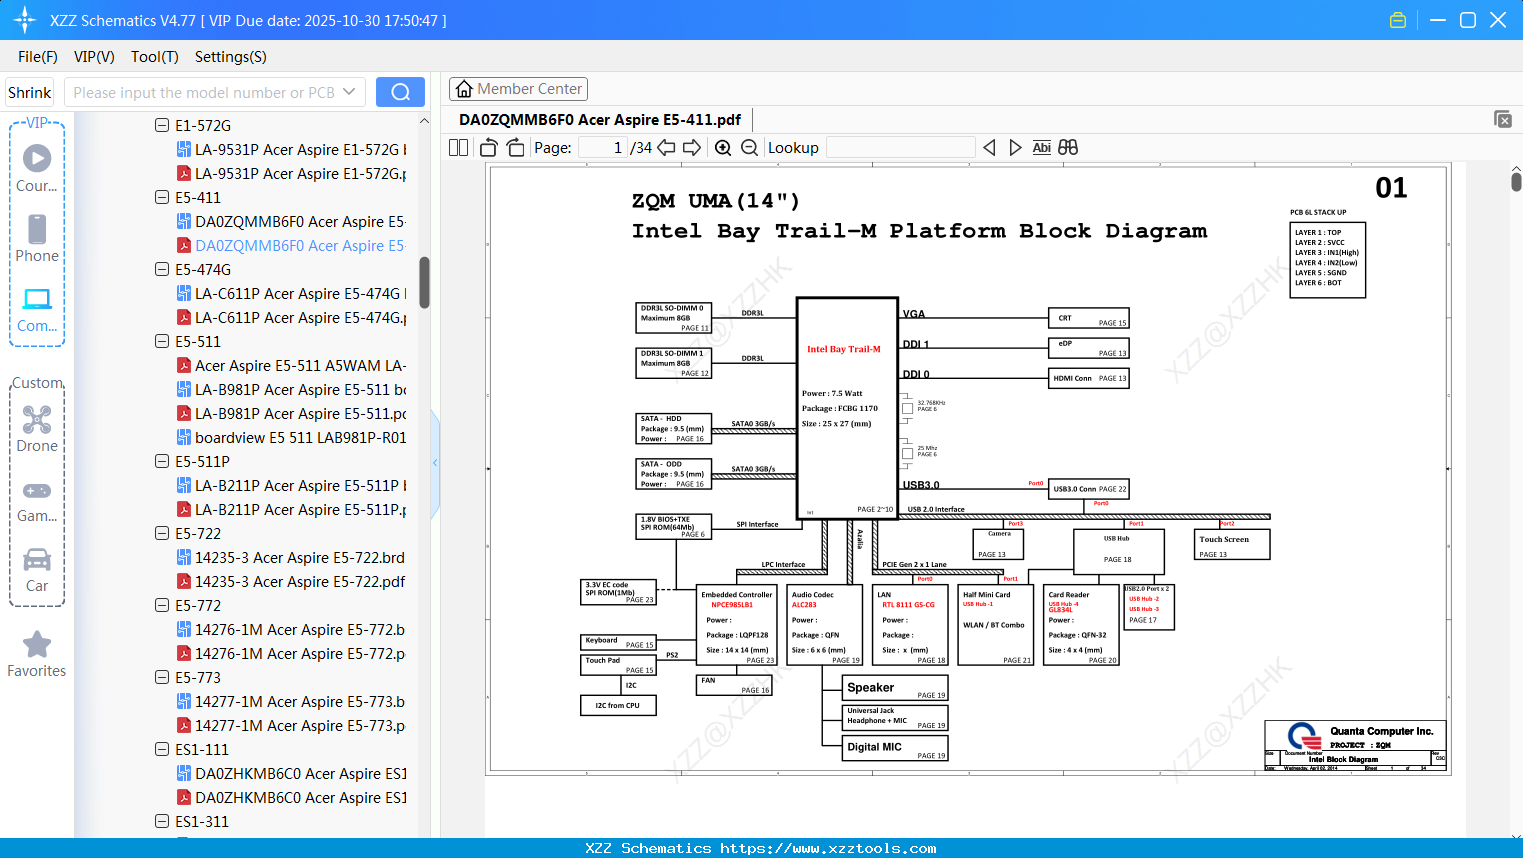The height and width of the screenshot is (858, 1523).
Task: Click the document viewer vertical scrollbar thumb
Action: tap(1516, 181)
